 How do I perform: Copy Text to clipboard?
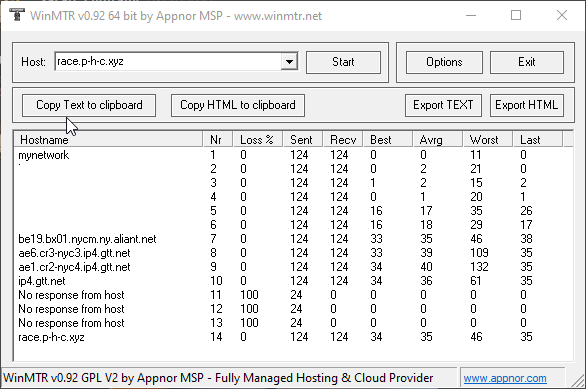(x=89, y=105)
